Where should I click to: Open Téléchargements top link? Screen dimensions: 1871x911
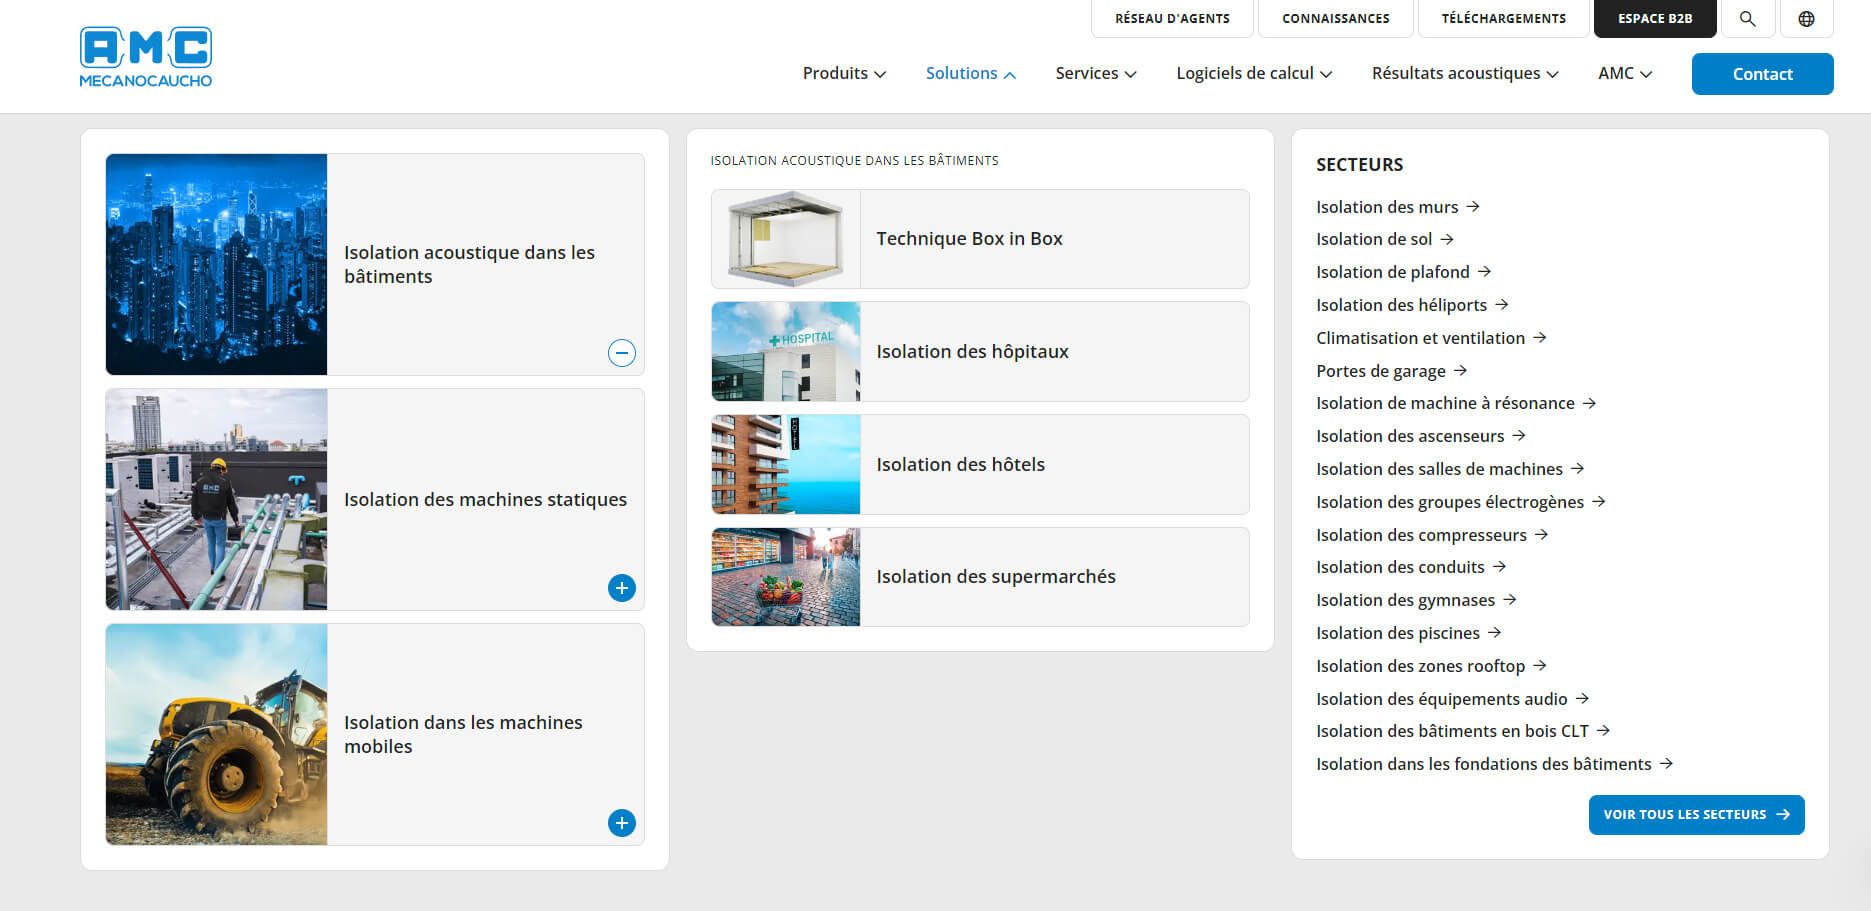[x=1504, y=19]
